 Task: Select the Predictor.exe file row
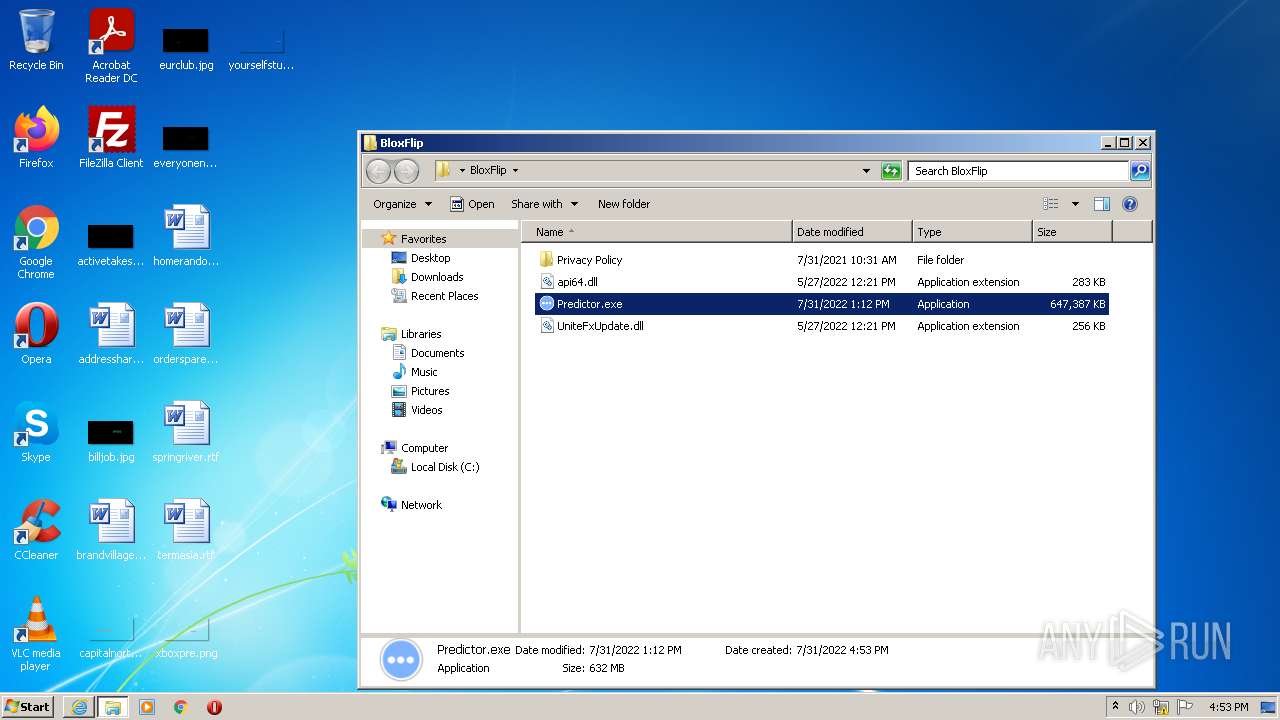point(822,304)
